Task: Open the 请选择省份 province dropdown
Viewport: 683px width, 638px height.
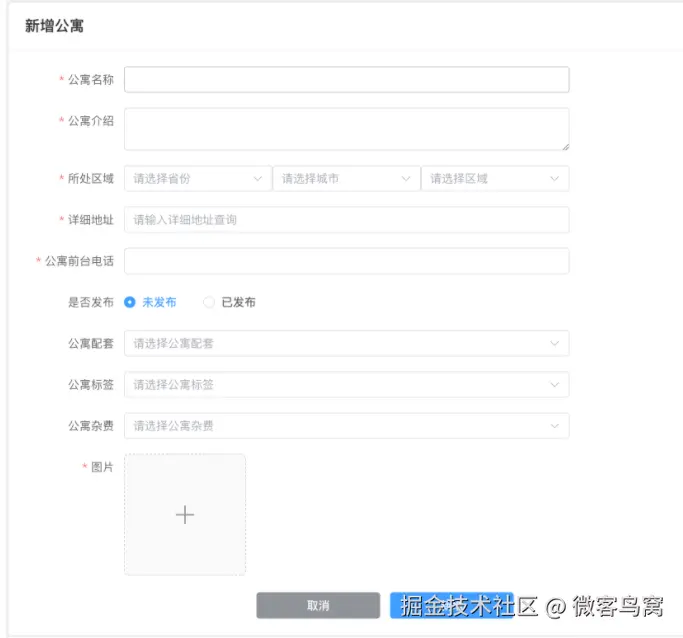Action: [198, 179]
